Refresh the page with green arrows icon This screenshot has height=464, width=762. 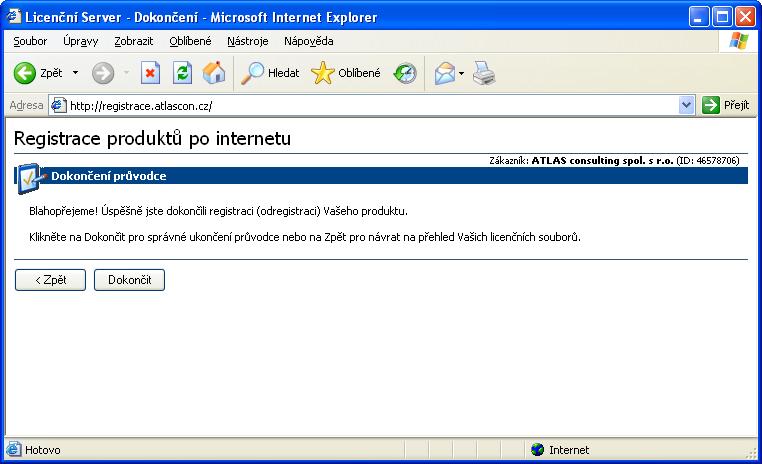tap(182, 73)
